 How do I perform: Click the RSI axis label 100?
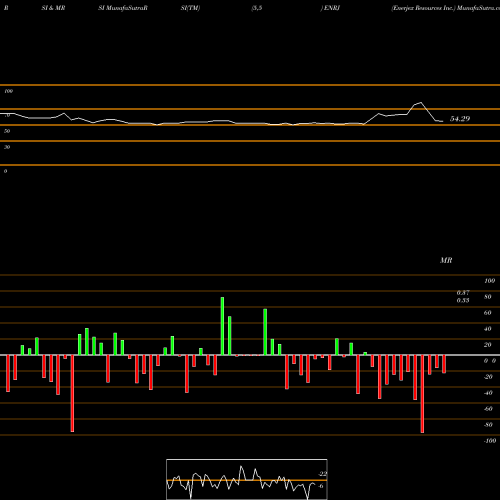point(8,91)
